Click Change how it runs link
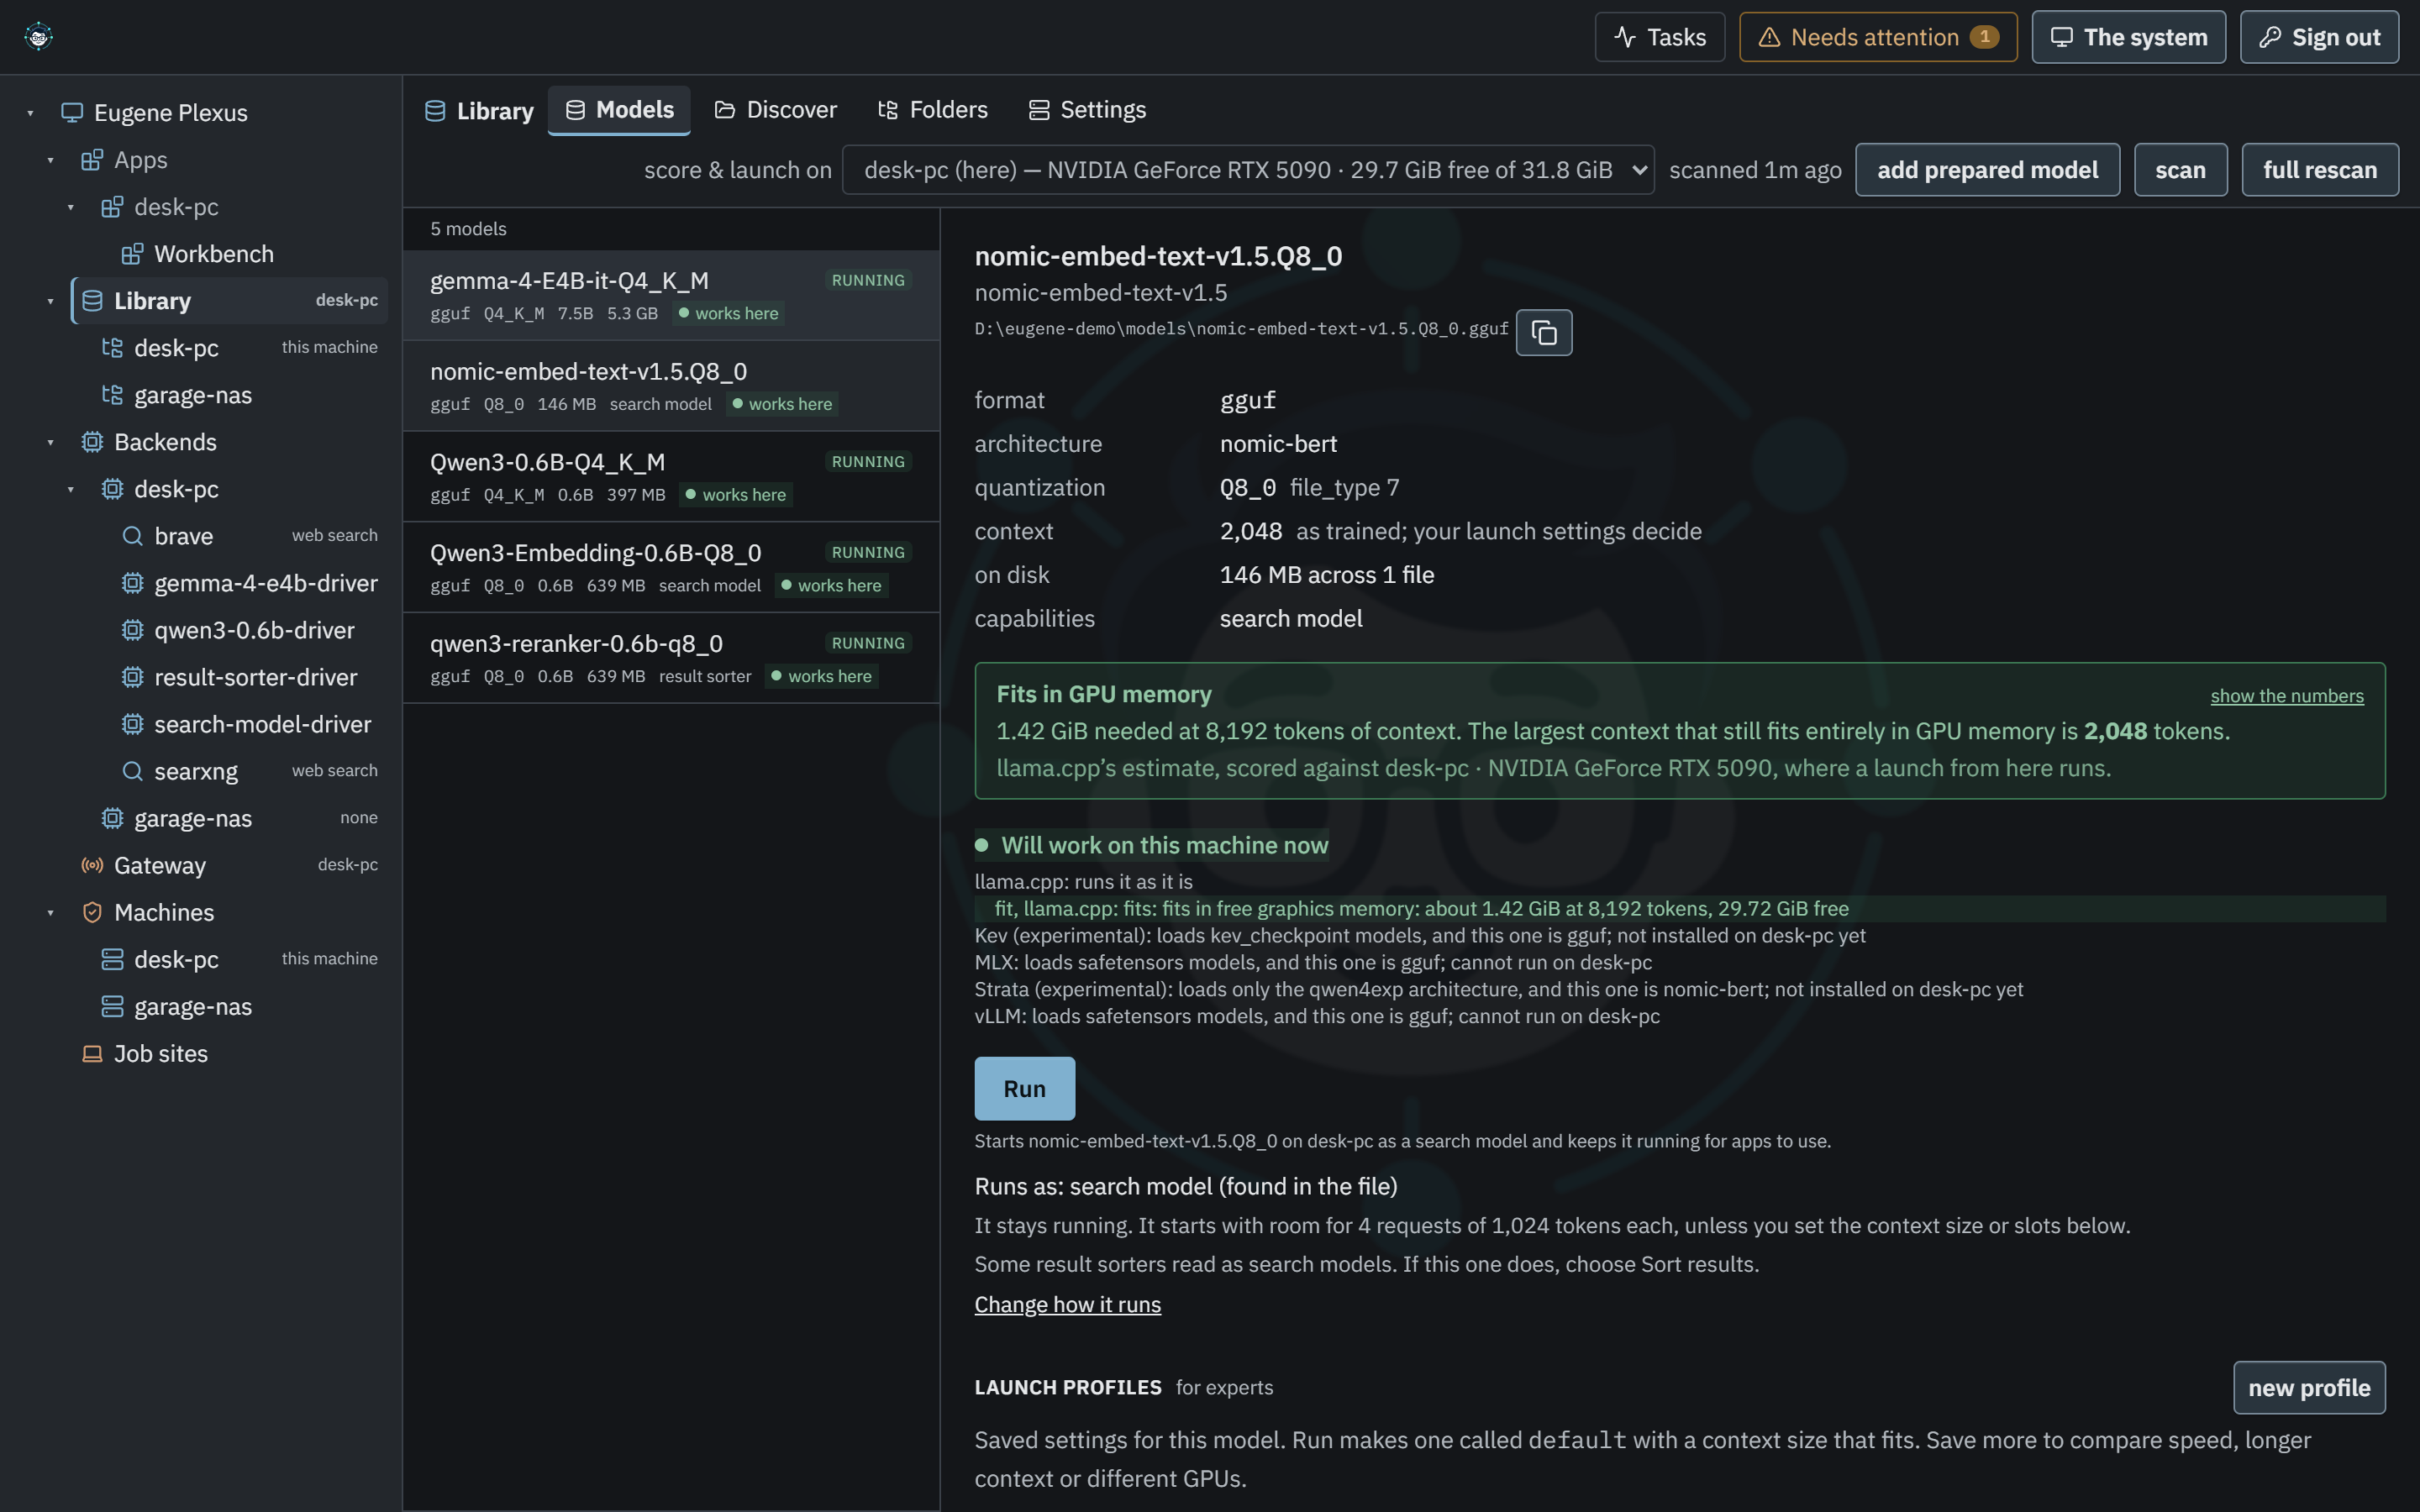The image size is (2420, 1512). (1067, 1304)
